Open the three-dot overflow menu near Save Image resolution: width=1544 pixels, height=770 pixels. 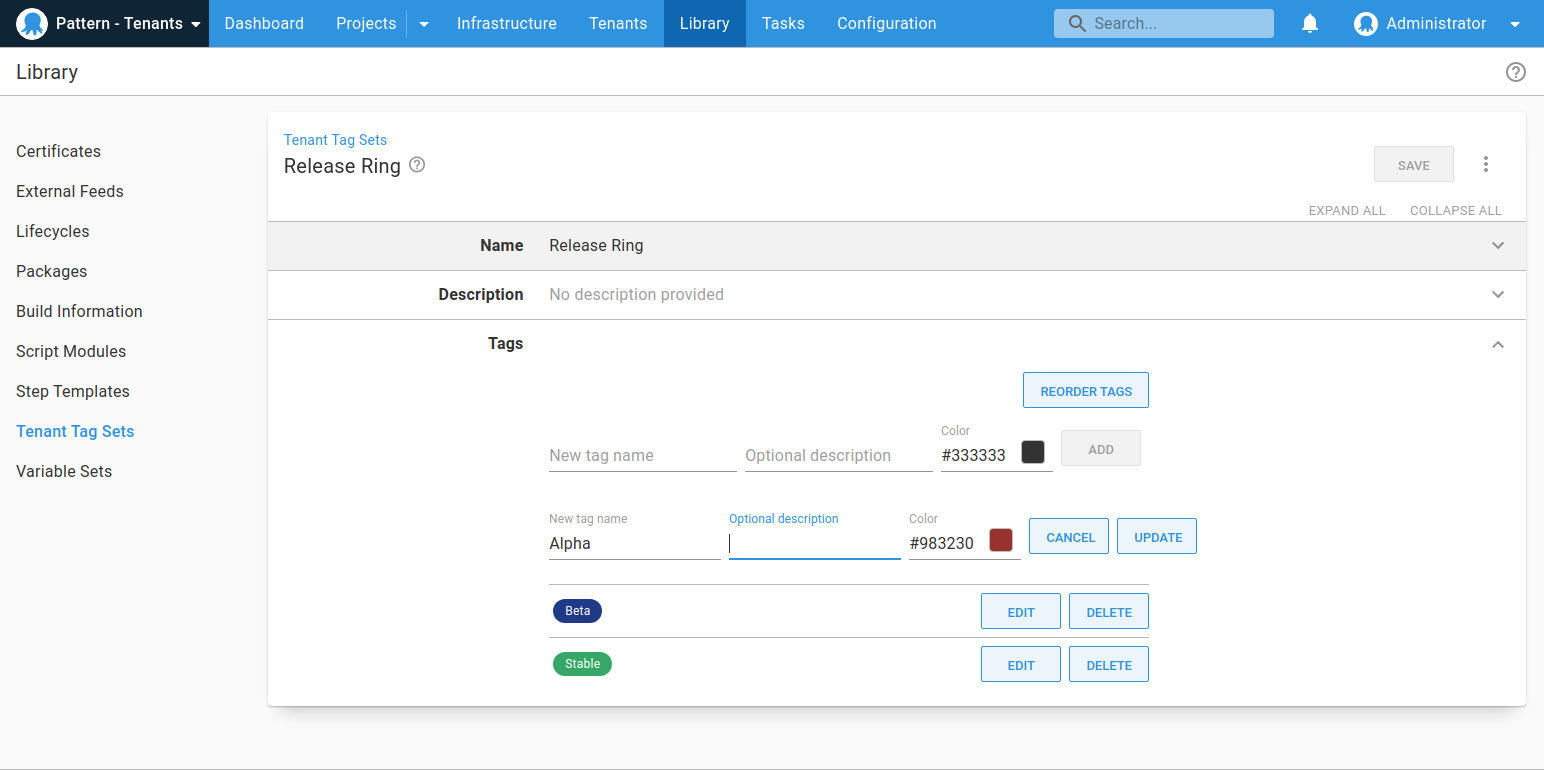[x=1486, y=165]
